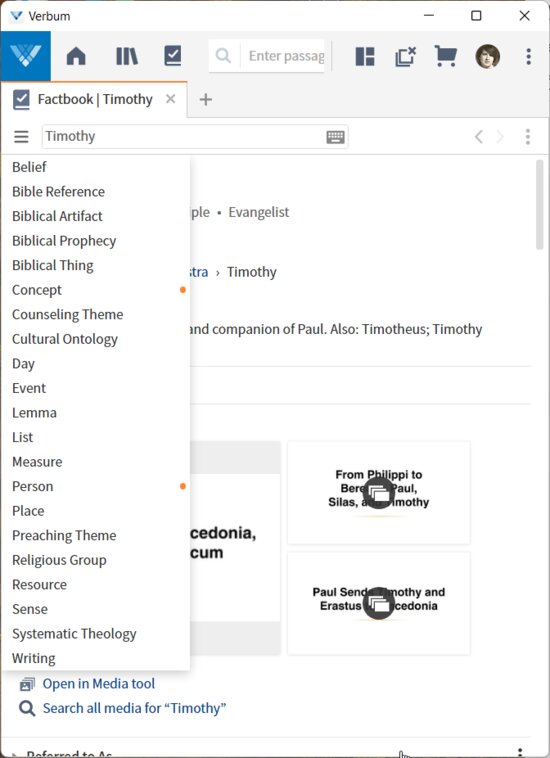Add a new tab with plus button
Viewport: 550px width, 758px height.
206,100
